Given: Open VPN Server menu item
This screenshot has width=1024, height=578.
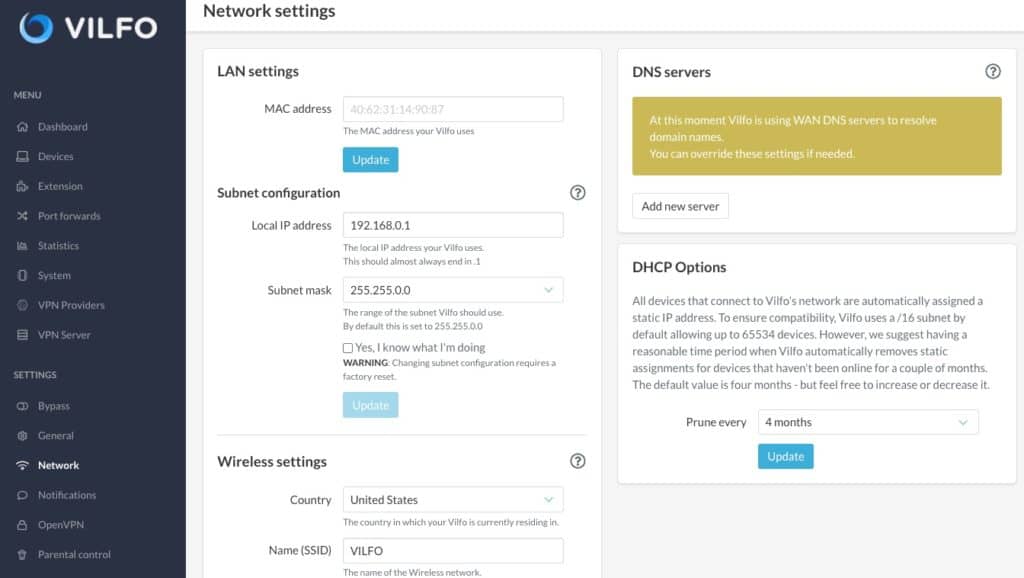Looking at the screenshot, I should (x=64, y=335).
